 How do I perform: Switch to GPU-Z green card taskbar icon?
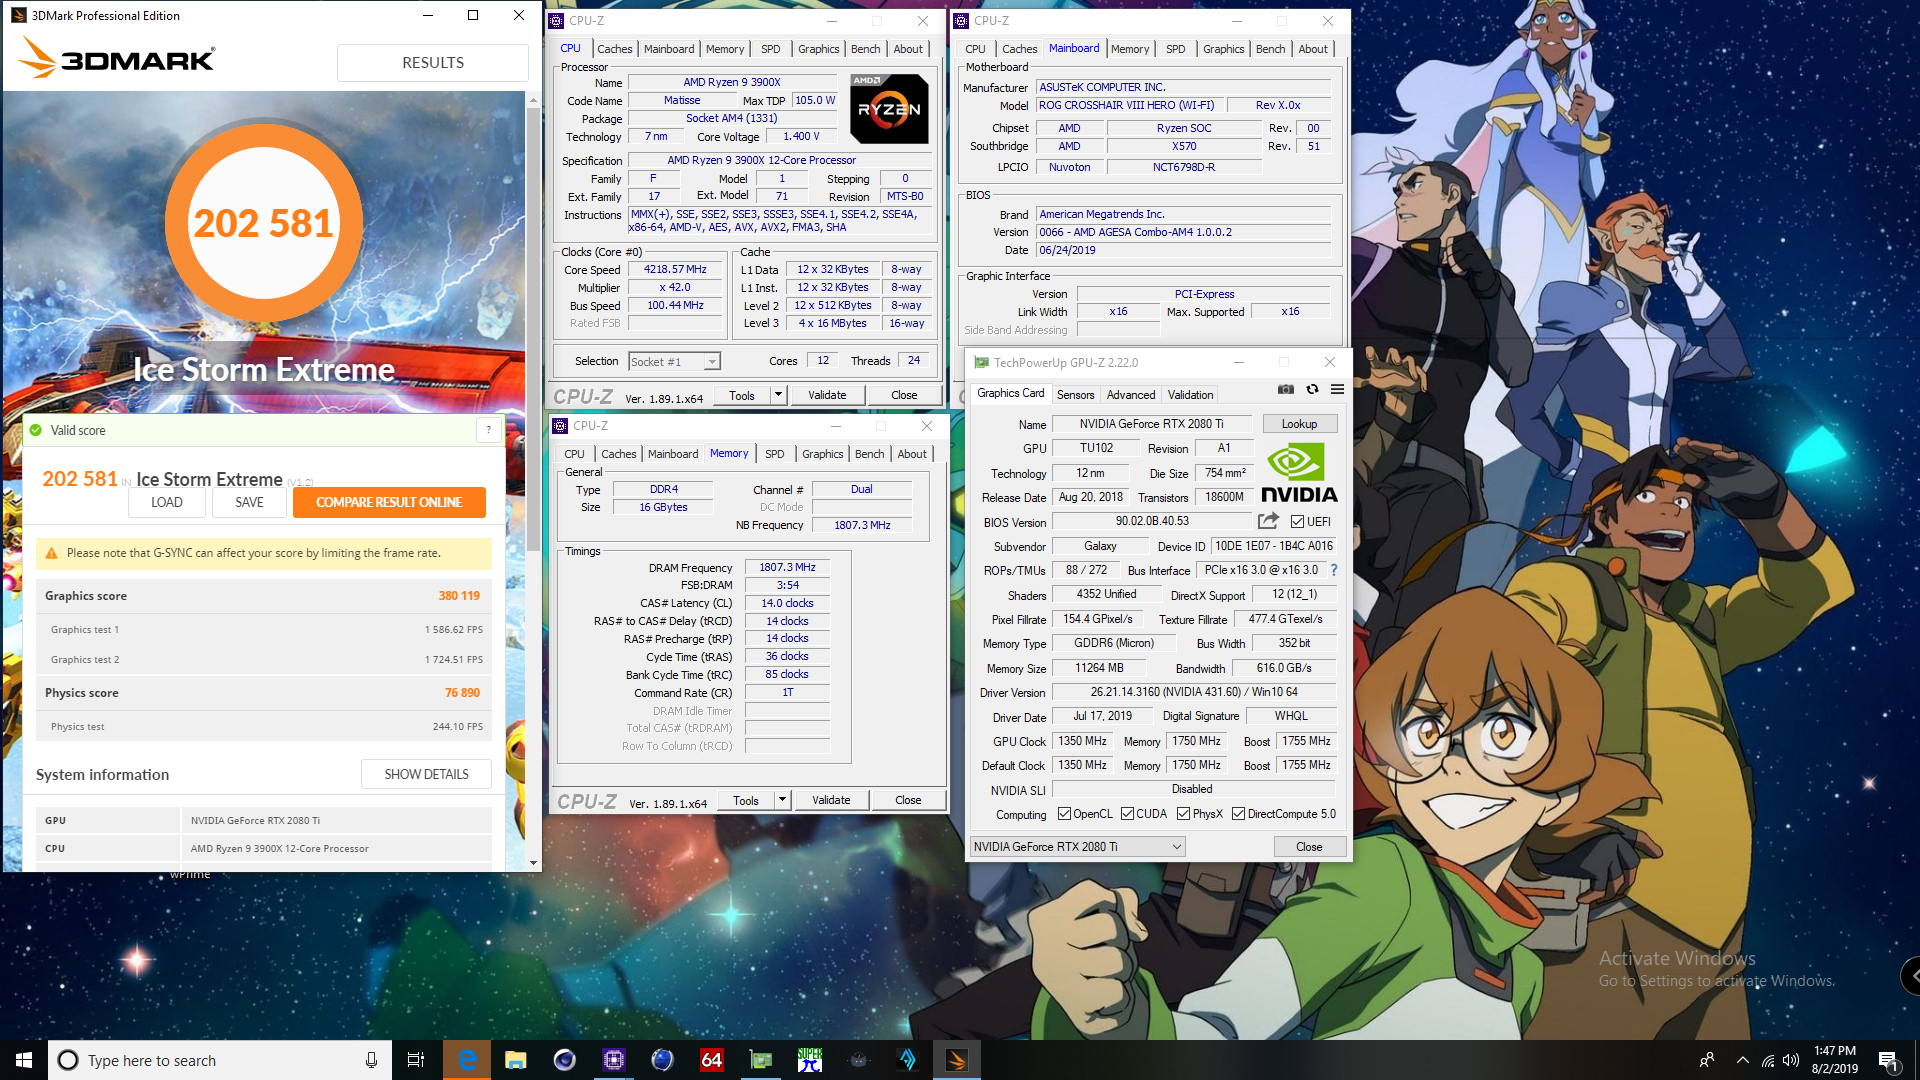coord(761,1060)
